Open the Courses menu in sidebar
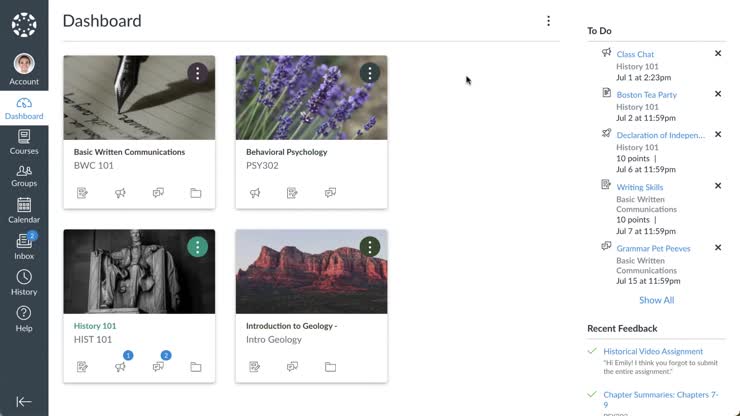The height and width of the screenshot is (416, 740). coord(24,142)
